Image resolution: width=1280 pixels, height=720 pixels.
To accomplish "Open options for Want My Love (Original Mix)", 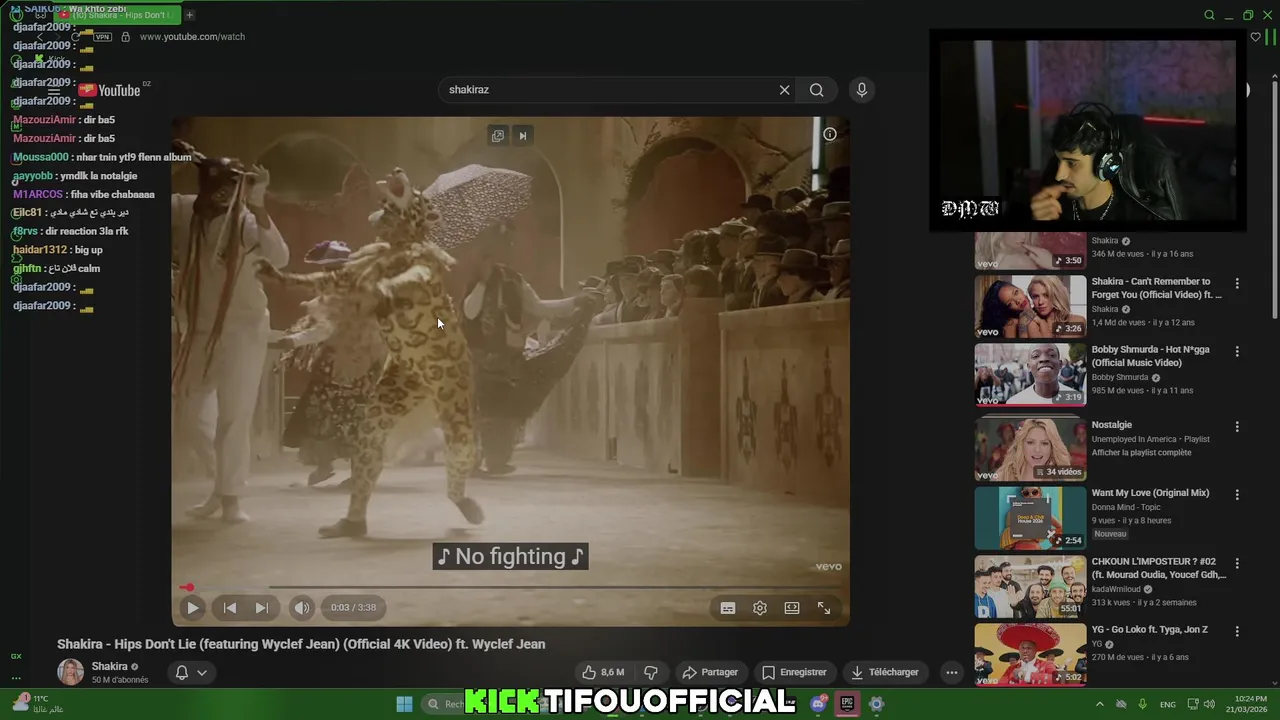I will pos(1237,495).
